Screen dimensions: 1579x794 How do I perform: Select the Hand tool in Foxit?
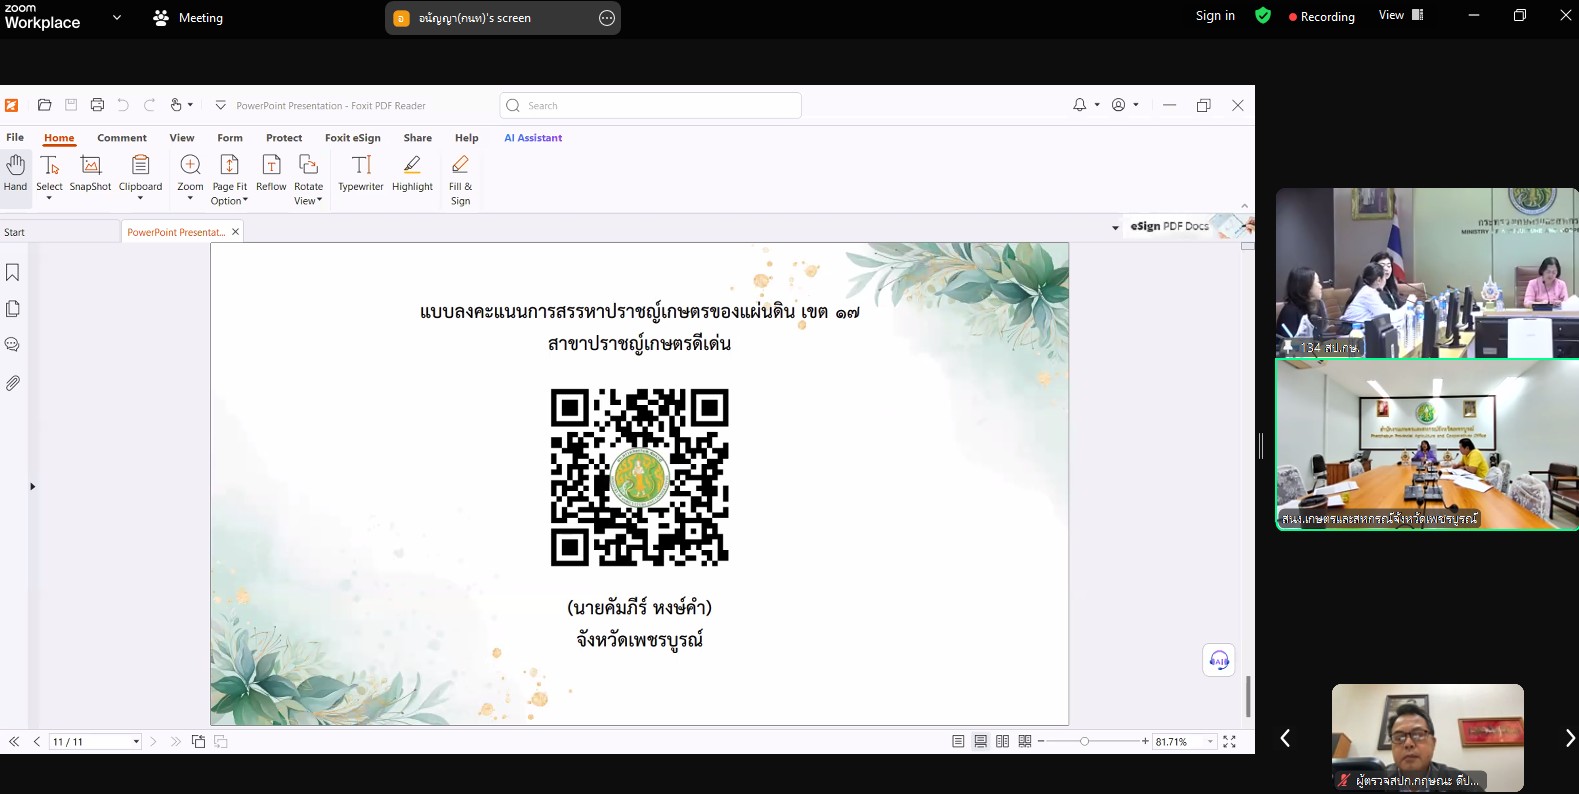15,172
